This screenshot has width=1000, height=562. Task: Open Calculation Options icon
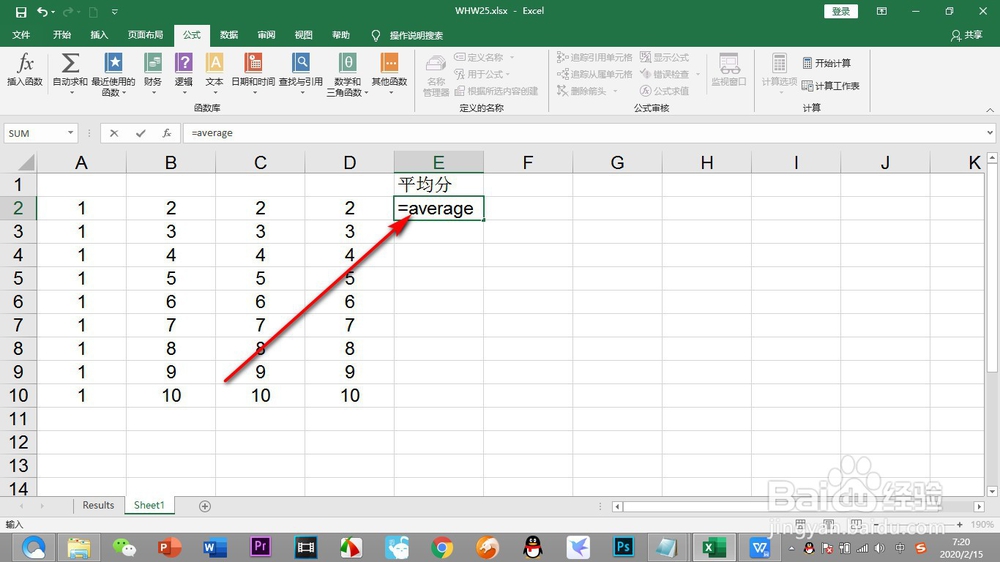pos(779,63)
